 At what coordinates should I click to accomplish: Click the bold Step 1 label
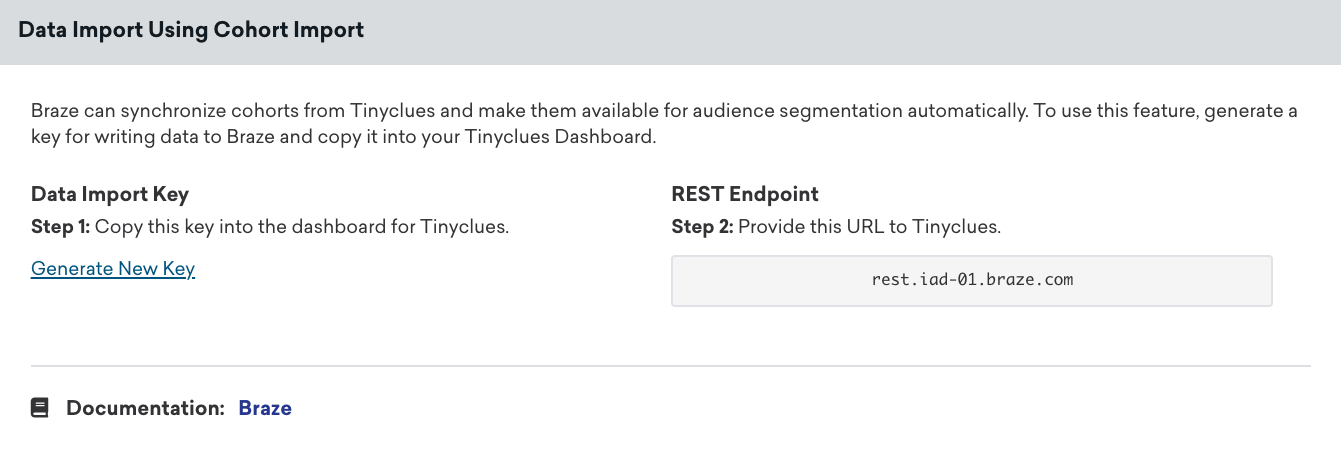pyautogui.click(x=61, y=227)
